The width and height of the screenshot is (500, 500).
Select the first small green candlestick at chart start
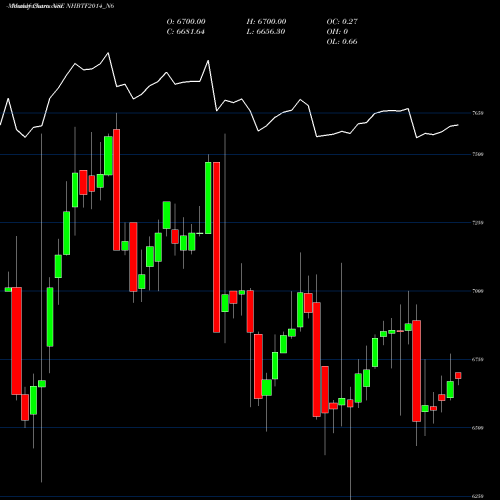pyautogui.click(x=8, y=289)
